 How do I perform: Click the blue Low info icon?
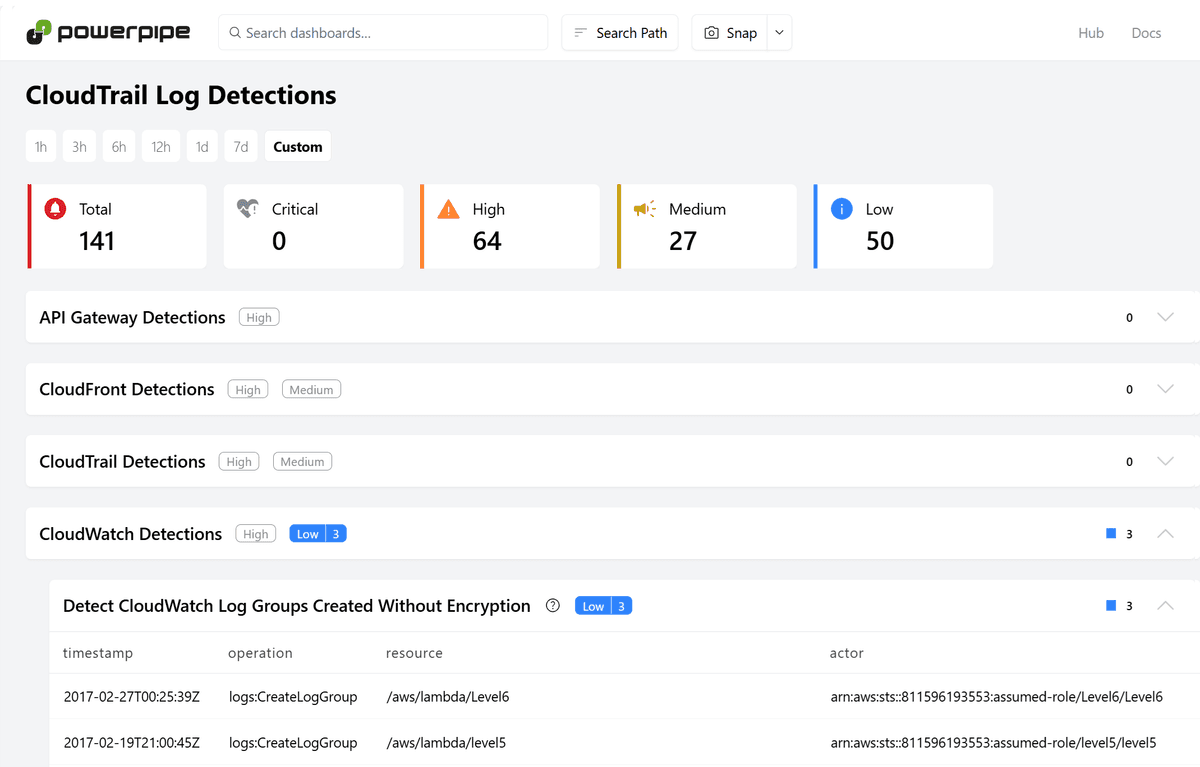(842, 209)
